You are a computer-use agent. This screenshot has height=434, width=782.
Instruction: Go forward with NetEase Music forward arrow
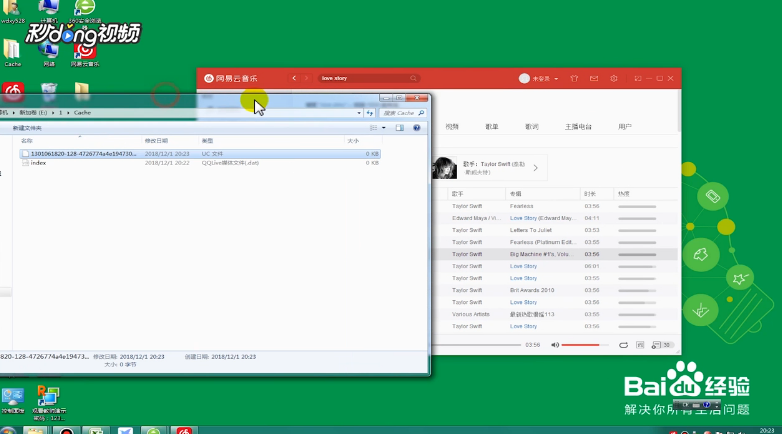[x=306, y=78]
